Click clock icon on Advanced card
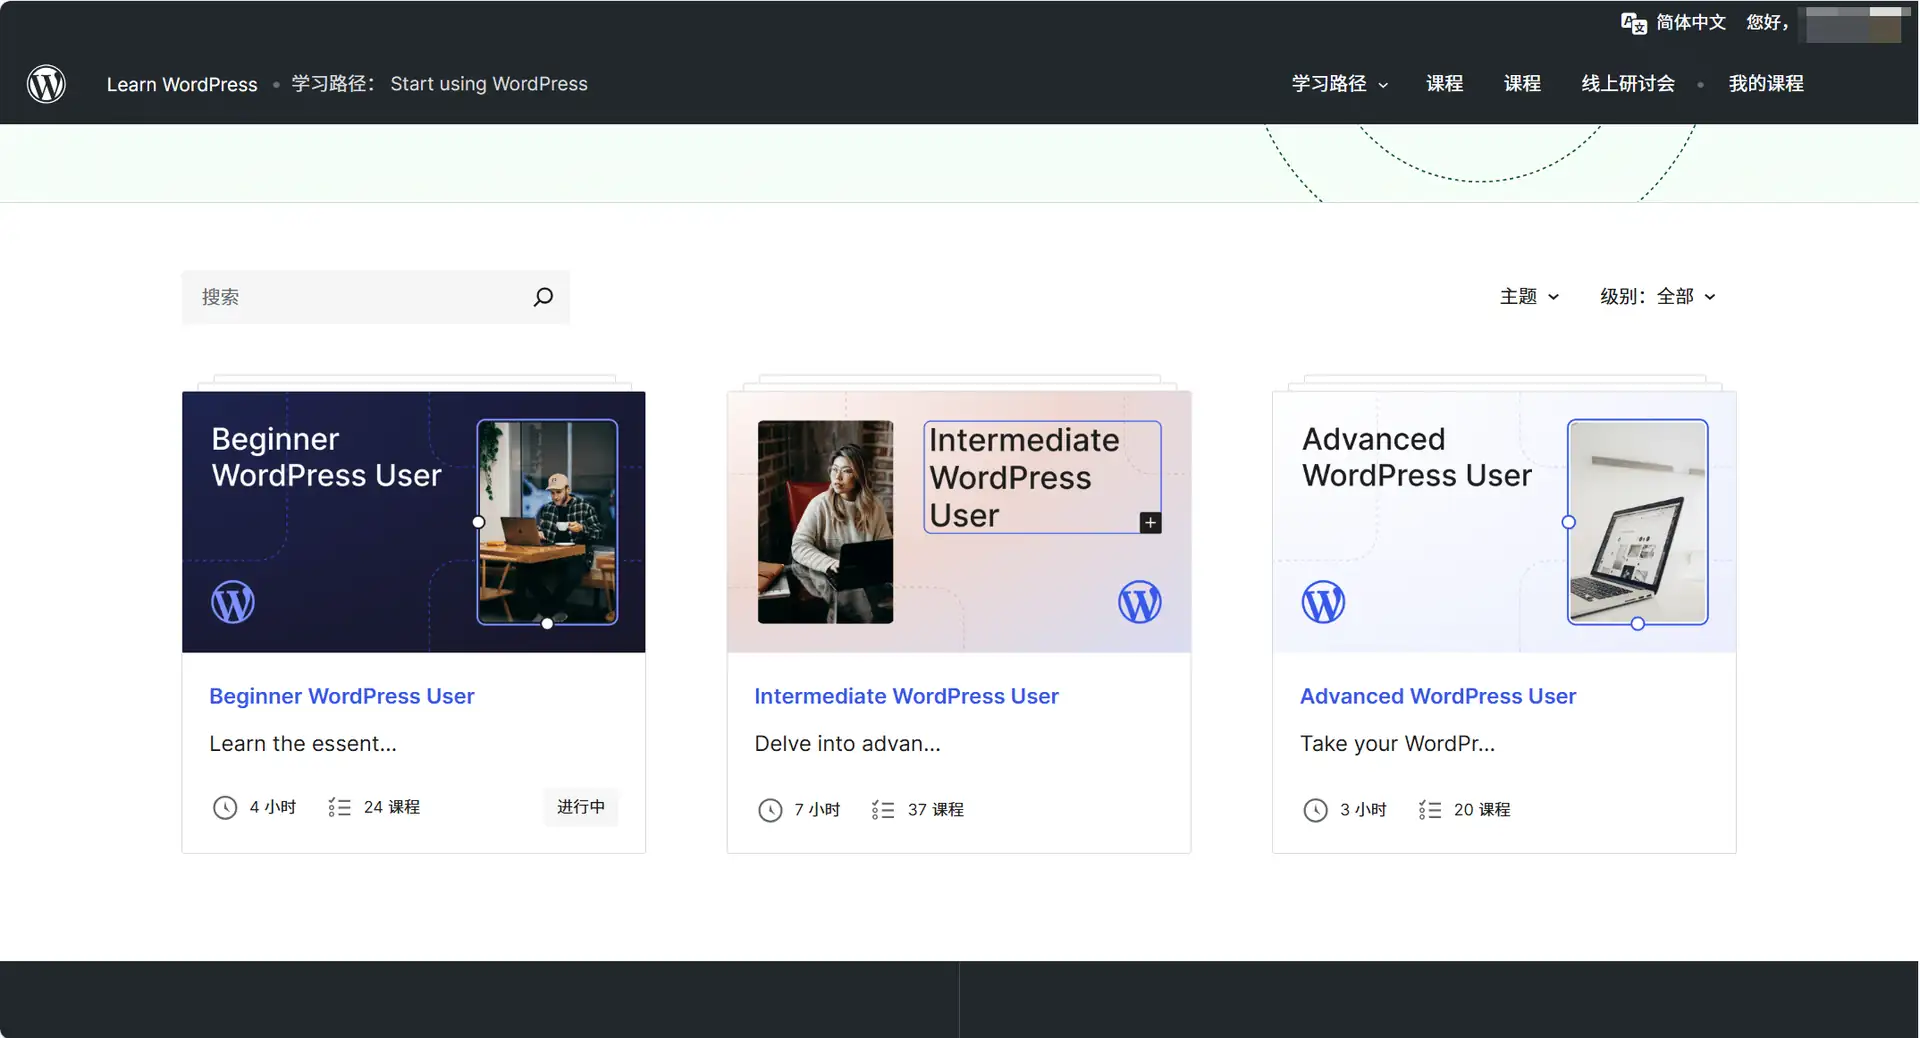 [1315, 810]
